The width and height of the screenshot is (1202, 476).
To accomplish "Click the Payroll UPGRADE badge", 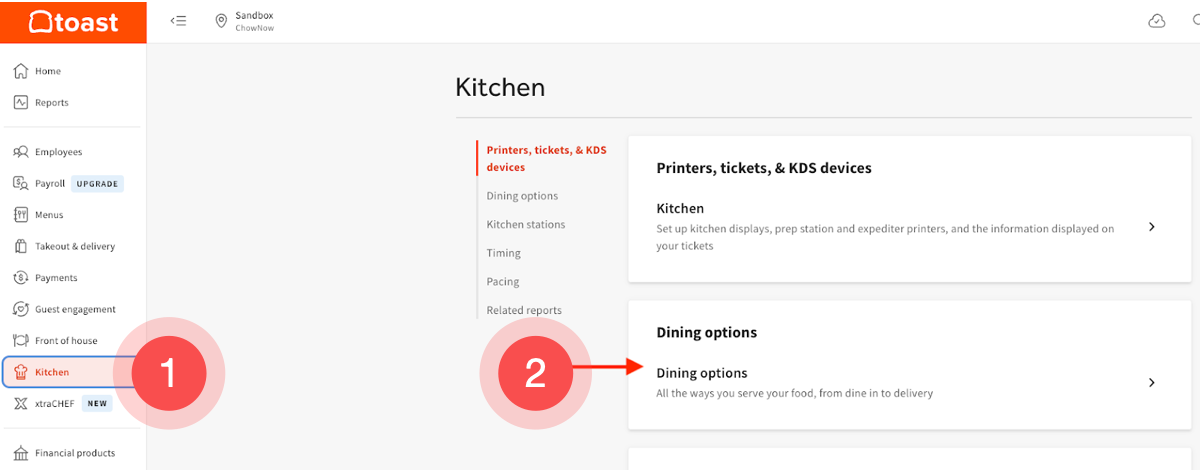I will 97,184.
